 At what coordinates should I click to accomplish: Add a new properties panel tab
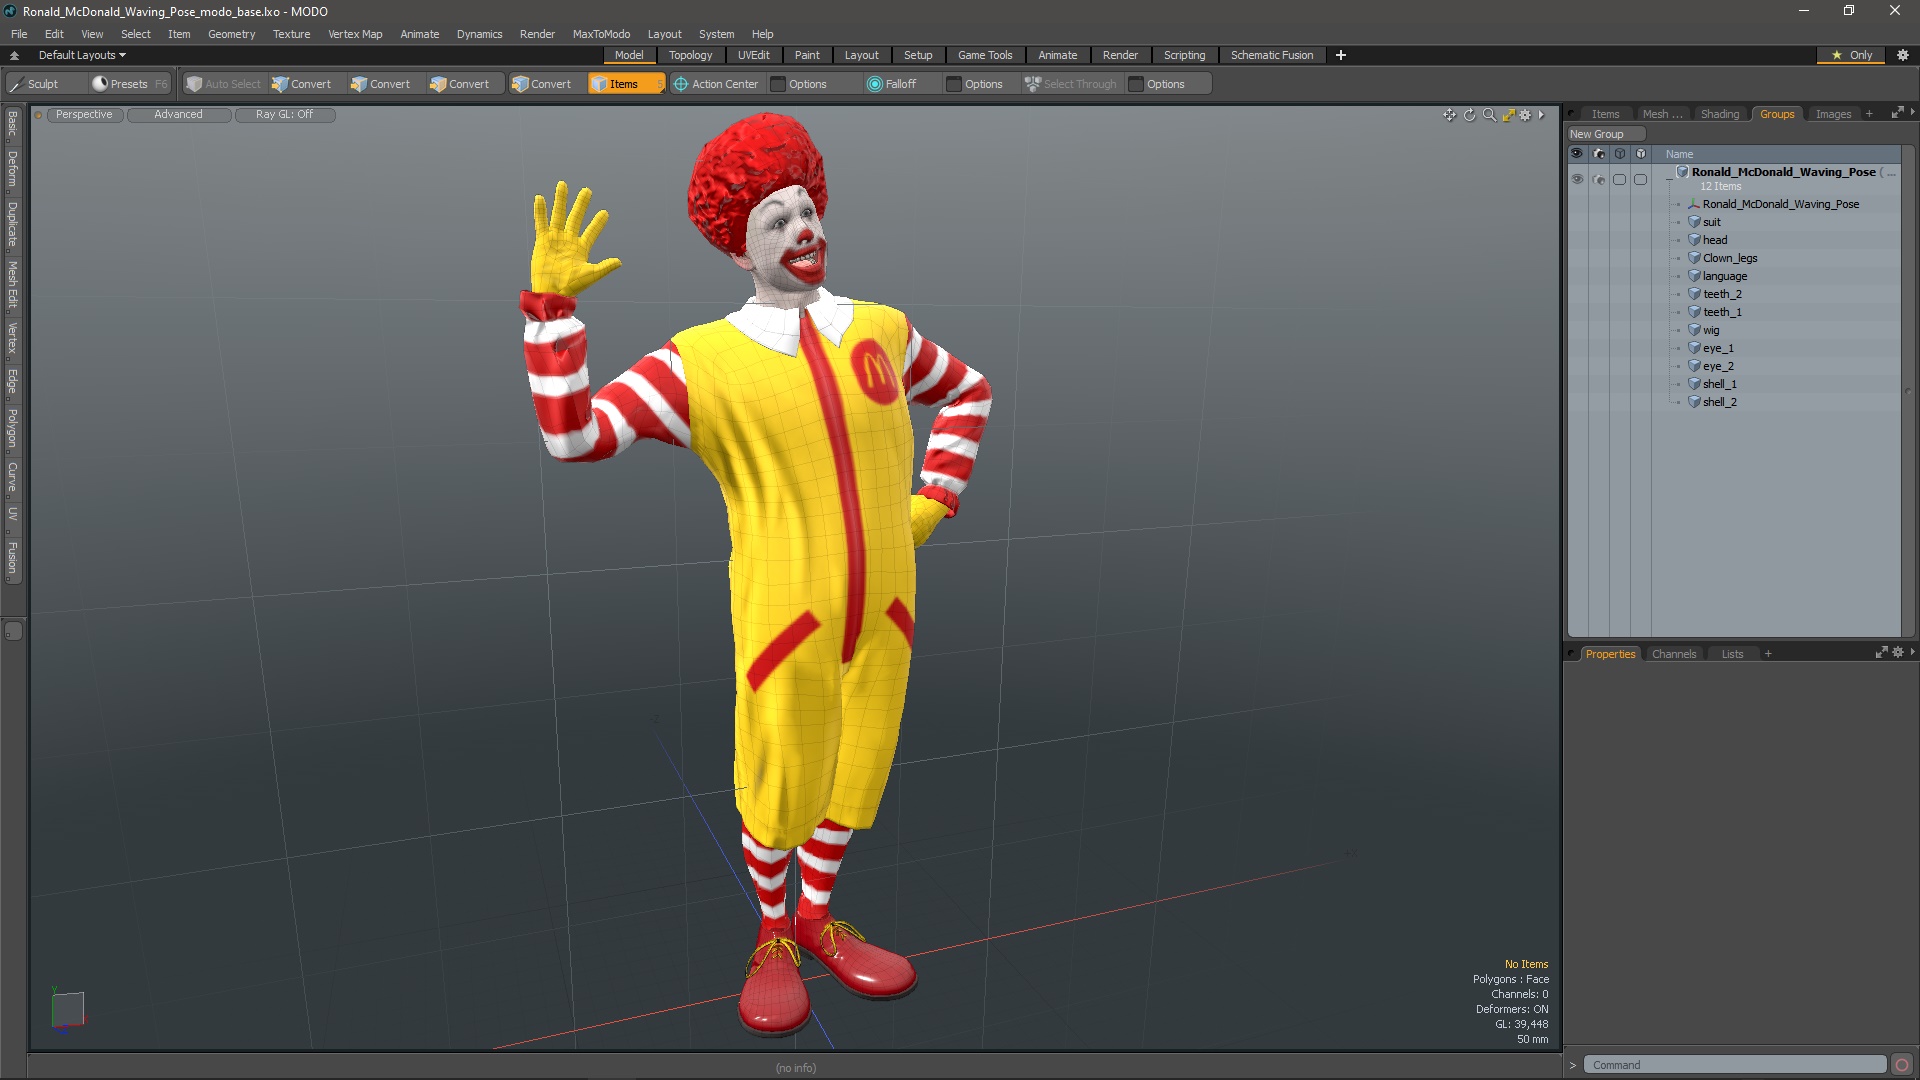(1768, 654)
